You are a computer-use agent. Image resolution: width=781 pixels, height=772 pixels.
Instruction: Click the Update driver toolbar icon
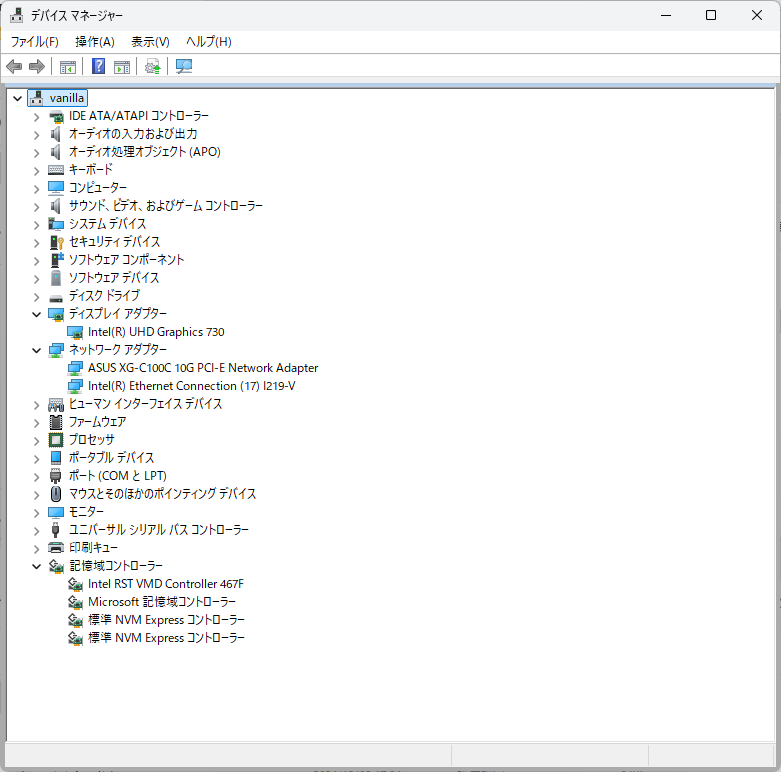(x=152, y=67)
